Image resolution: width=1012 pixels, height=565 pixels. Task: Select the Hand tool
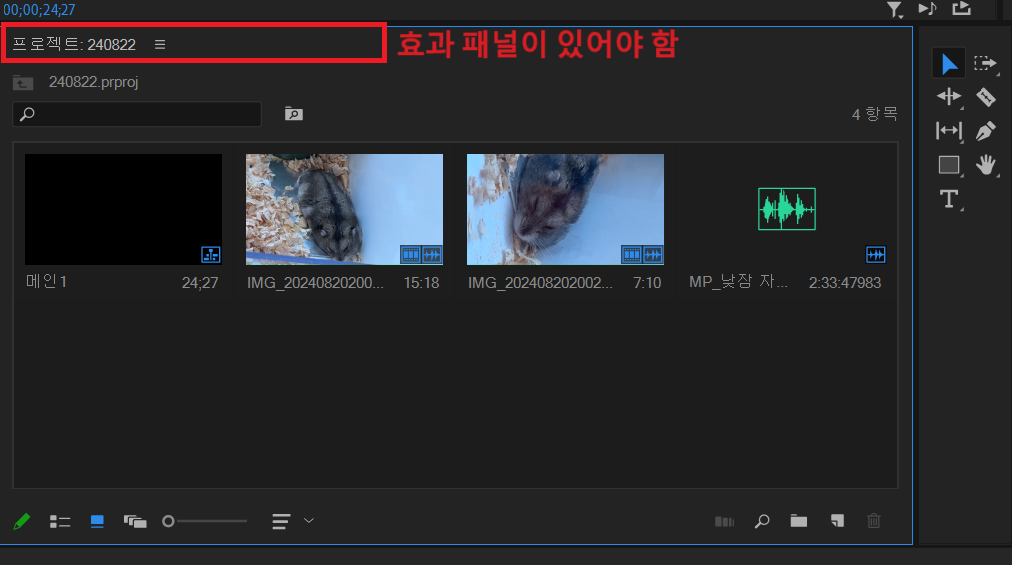[986, 165]
